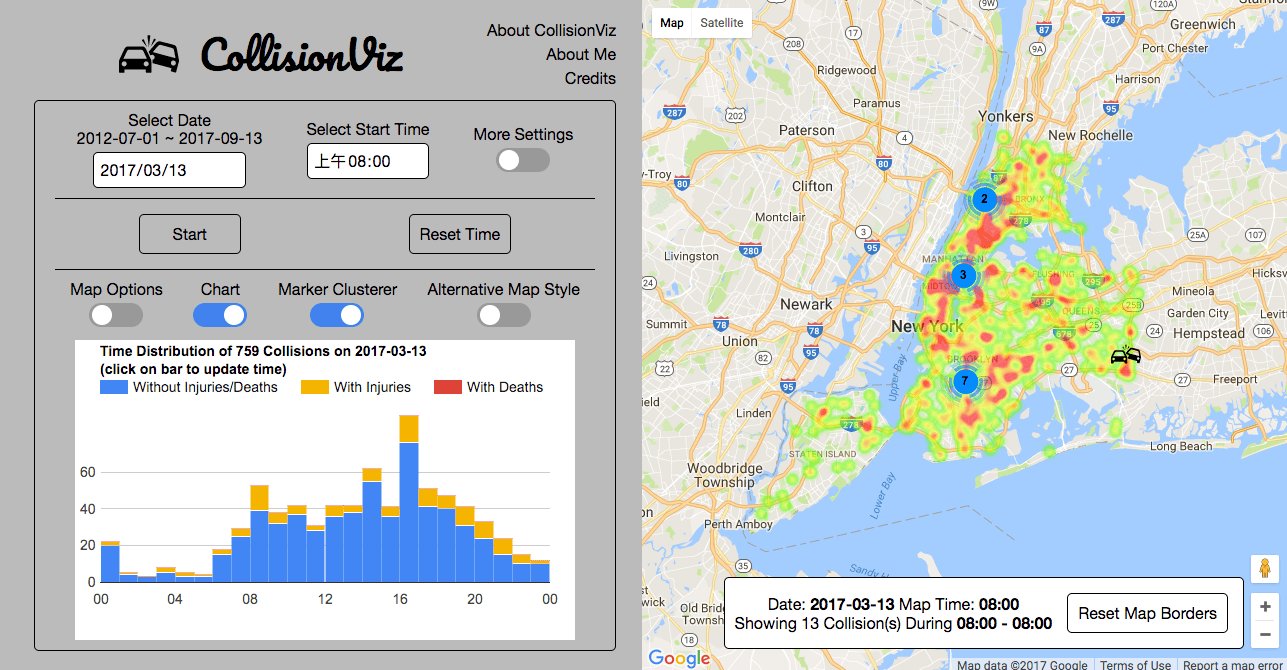
Task: Click the 'New York' city label on map
Action: coord(927,326)
